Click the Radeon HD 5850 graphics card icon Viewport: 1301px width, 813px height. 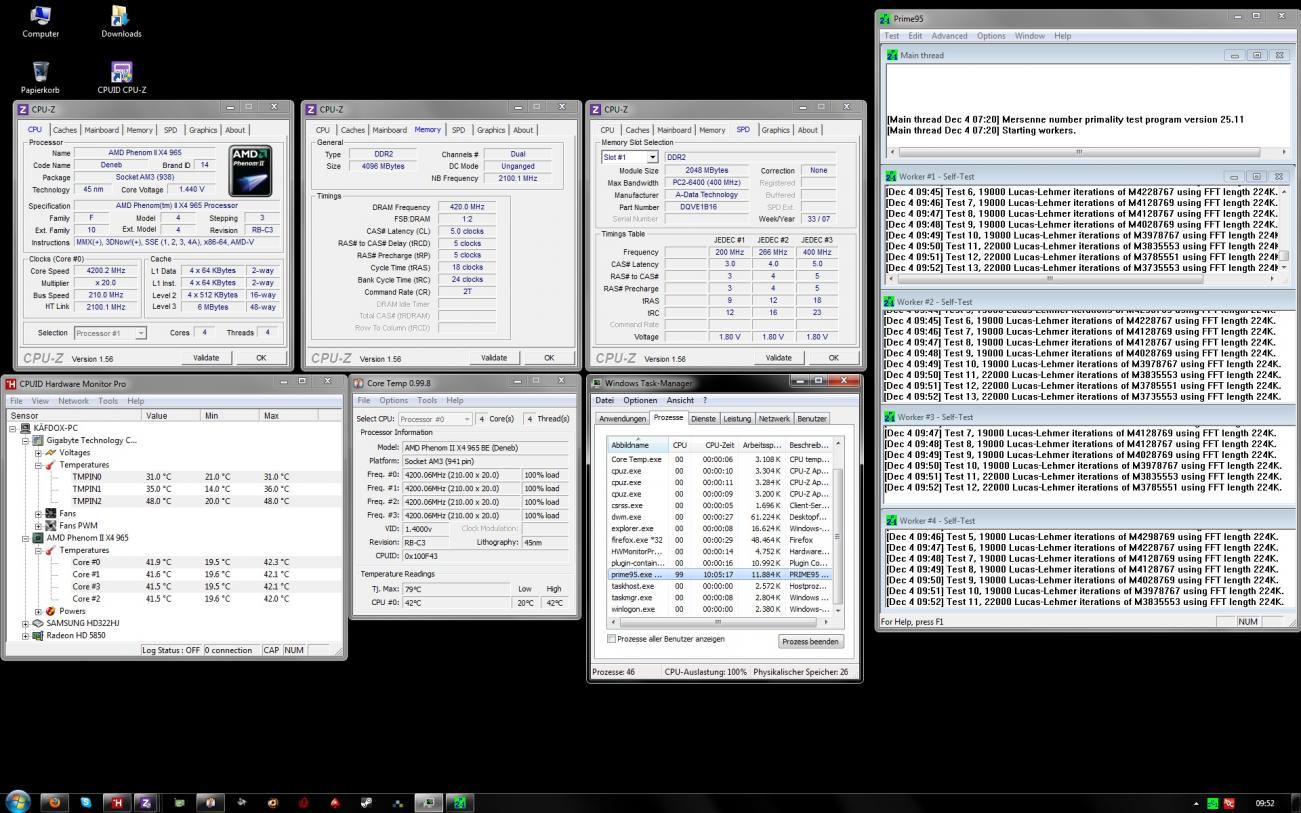(x=38, y=635)
